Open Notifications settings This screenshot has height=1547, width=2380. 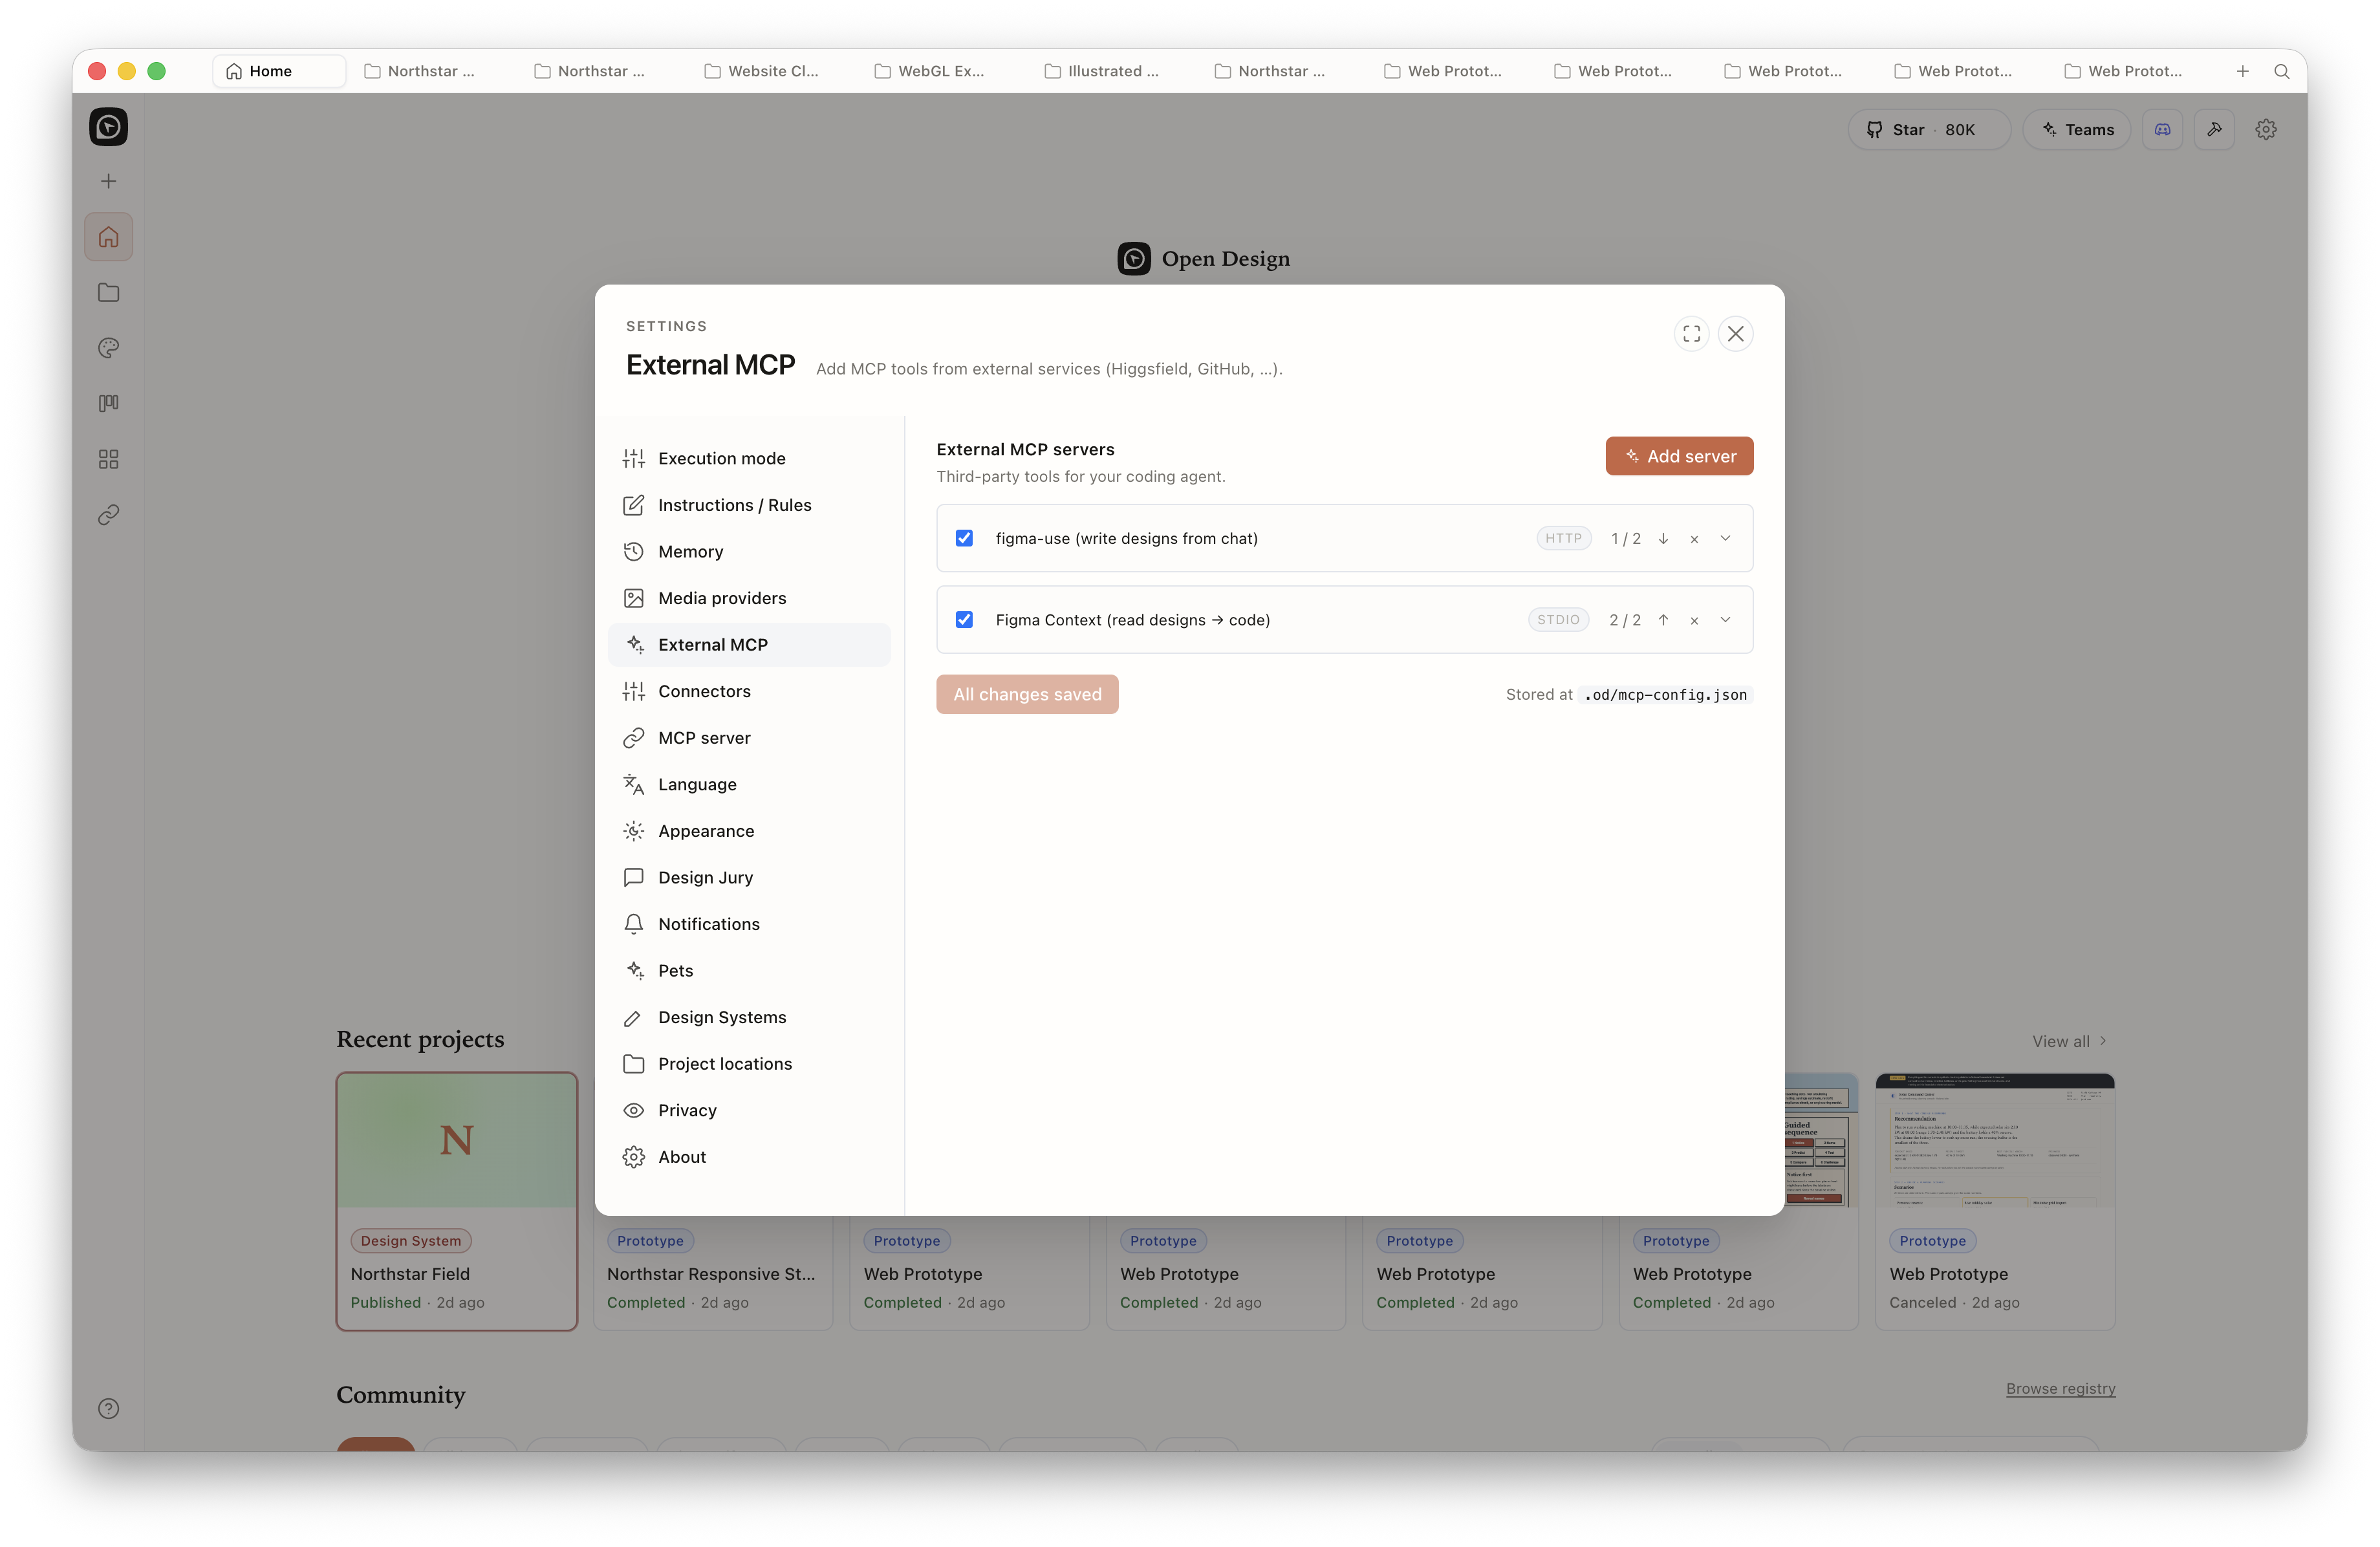click(x=749, y=924)
